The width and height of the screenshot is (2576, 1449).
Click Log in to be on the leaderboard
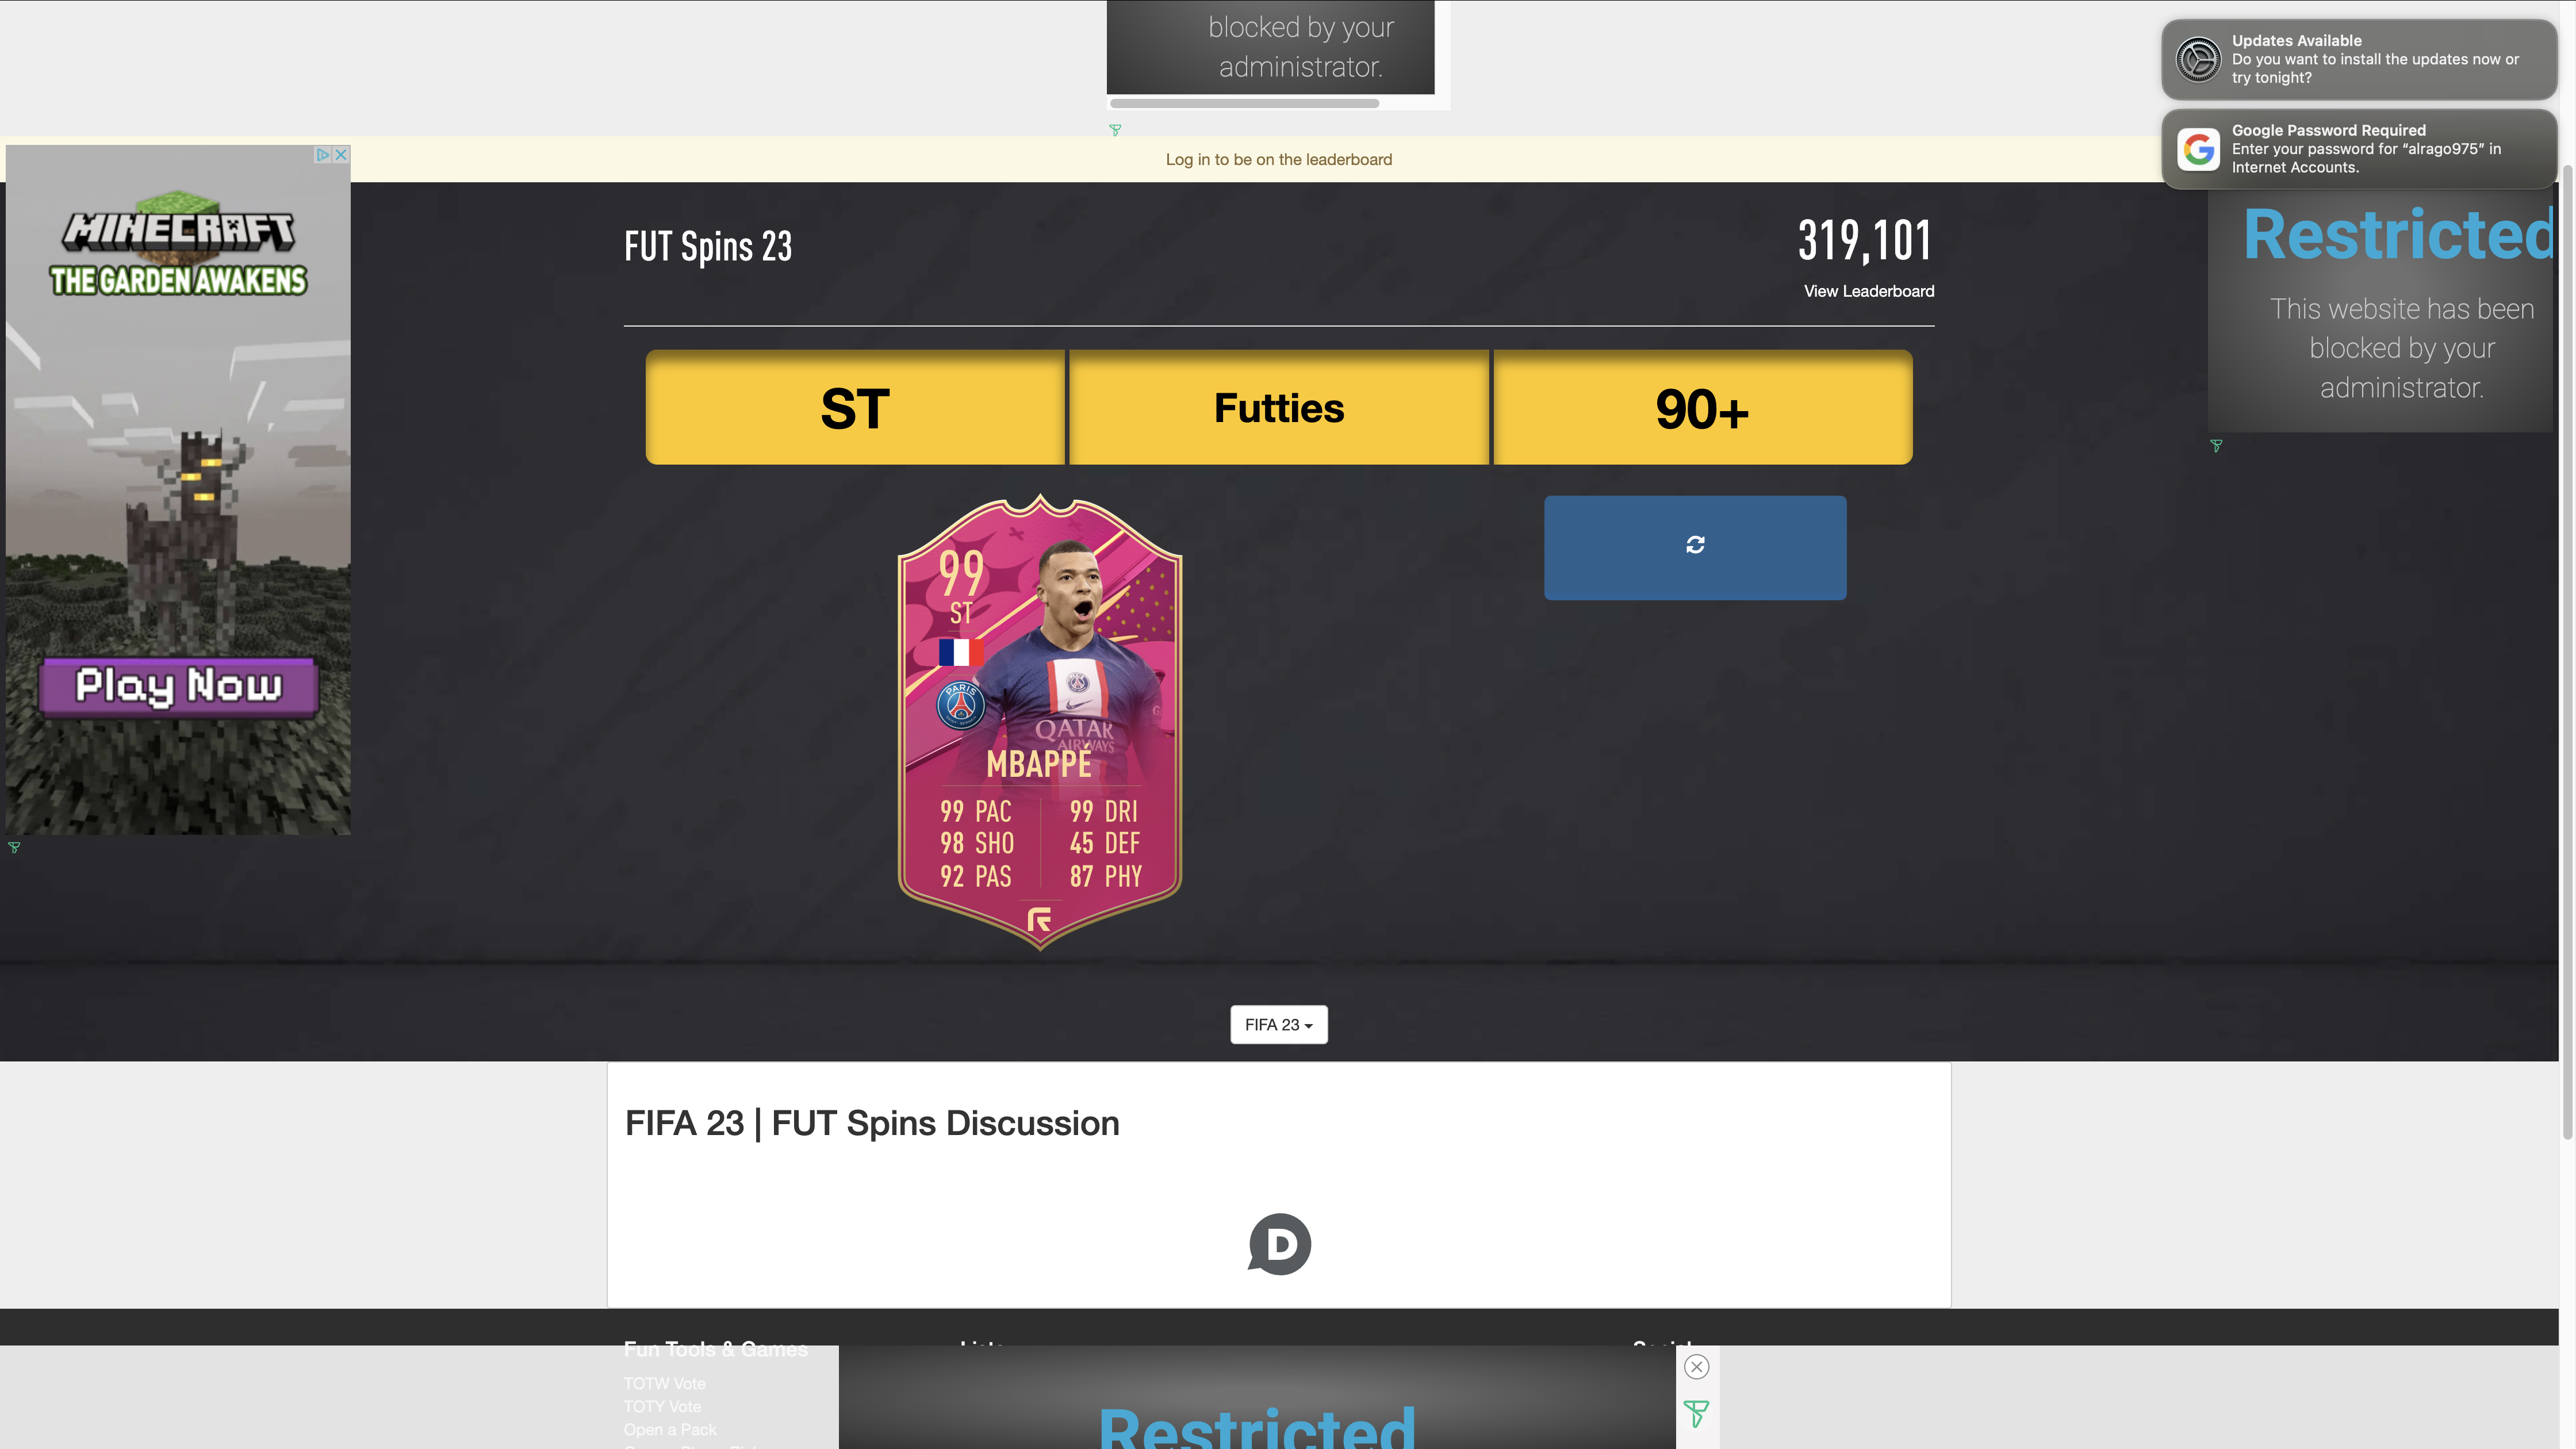pyautogui.click(x=1278, y=159)
